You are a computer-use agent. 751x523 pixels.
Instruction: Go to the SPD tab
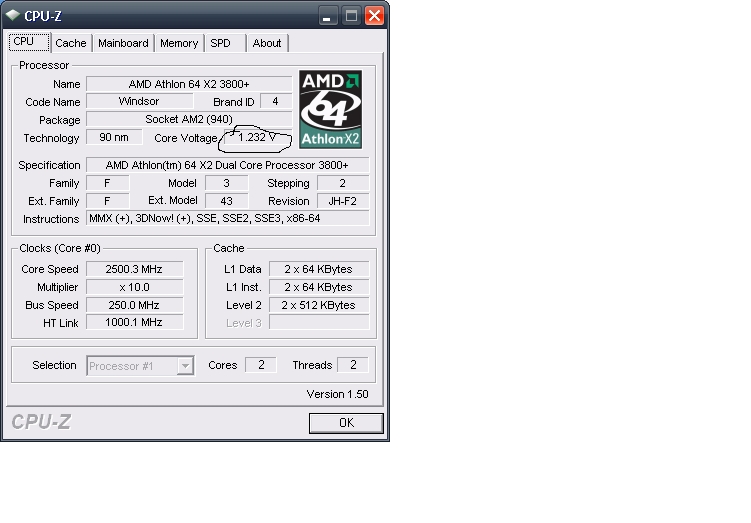point(225,43)
